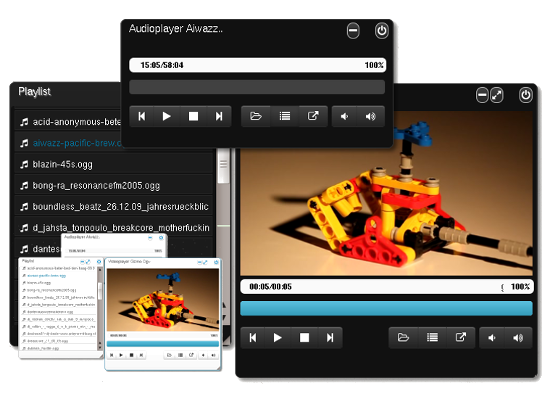The image size is (550, 399).
Task: Minimize the video player window
Action: point(482,95)
